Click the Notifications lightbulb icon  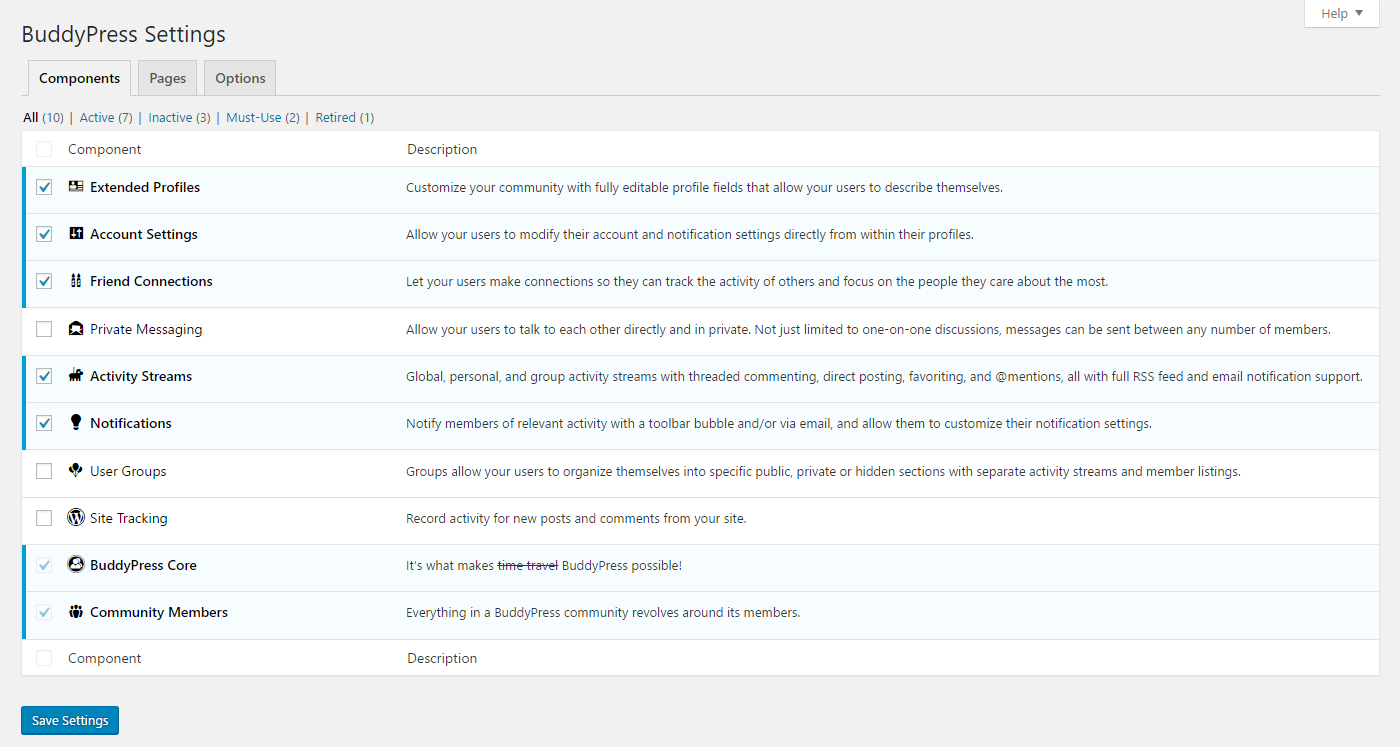76,423
